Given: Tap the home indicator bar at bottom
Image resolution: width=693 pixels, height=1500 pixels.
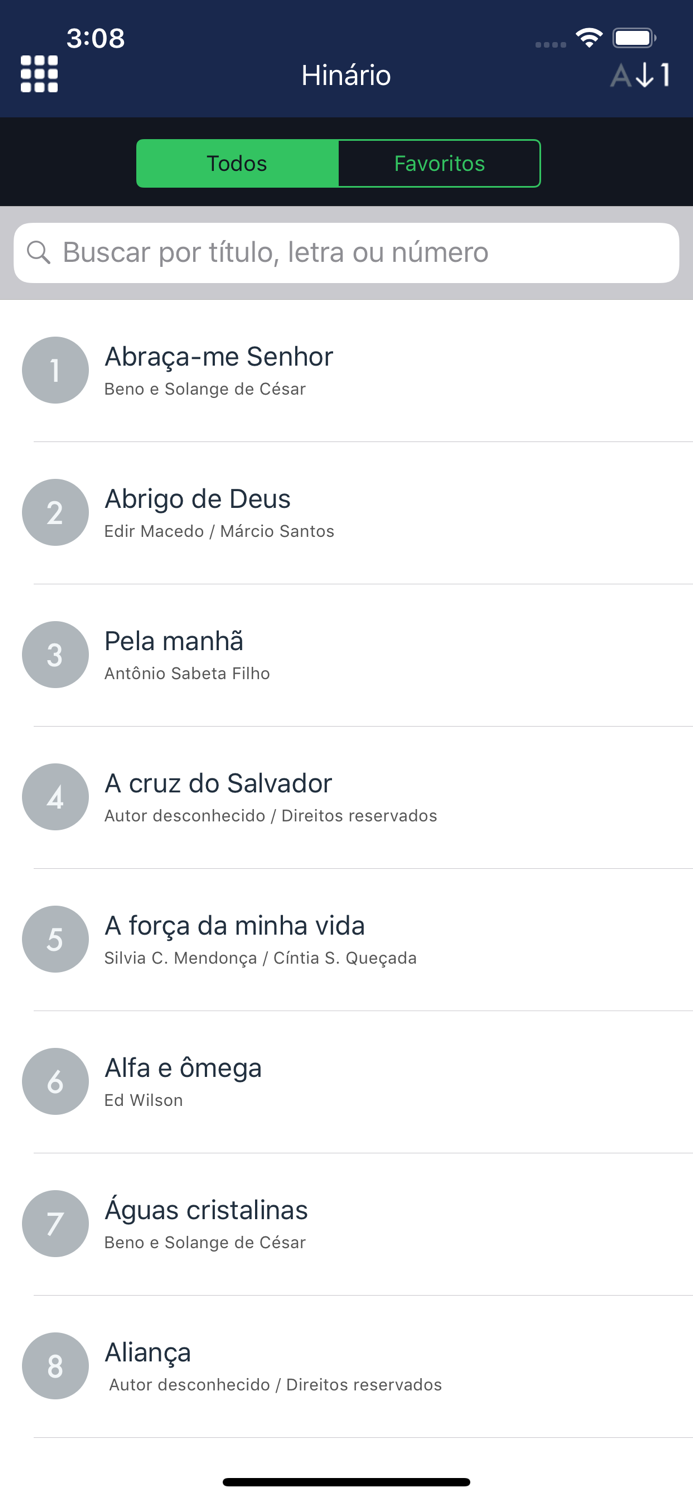Looking at the screenshot, I should 346,1482.
